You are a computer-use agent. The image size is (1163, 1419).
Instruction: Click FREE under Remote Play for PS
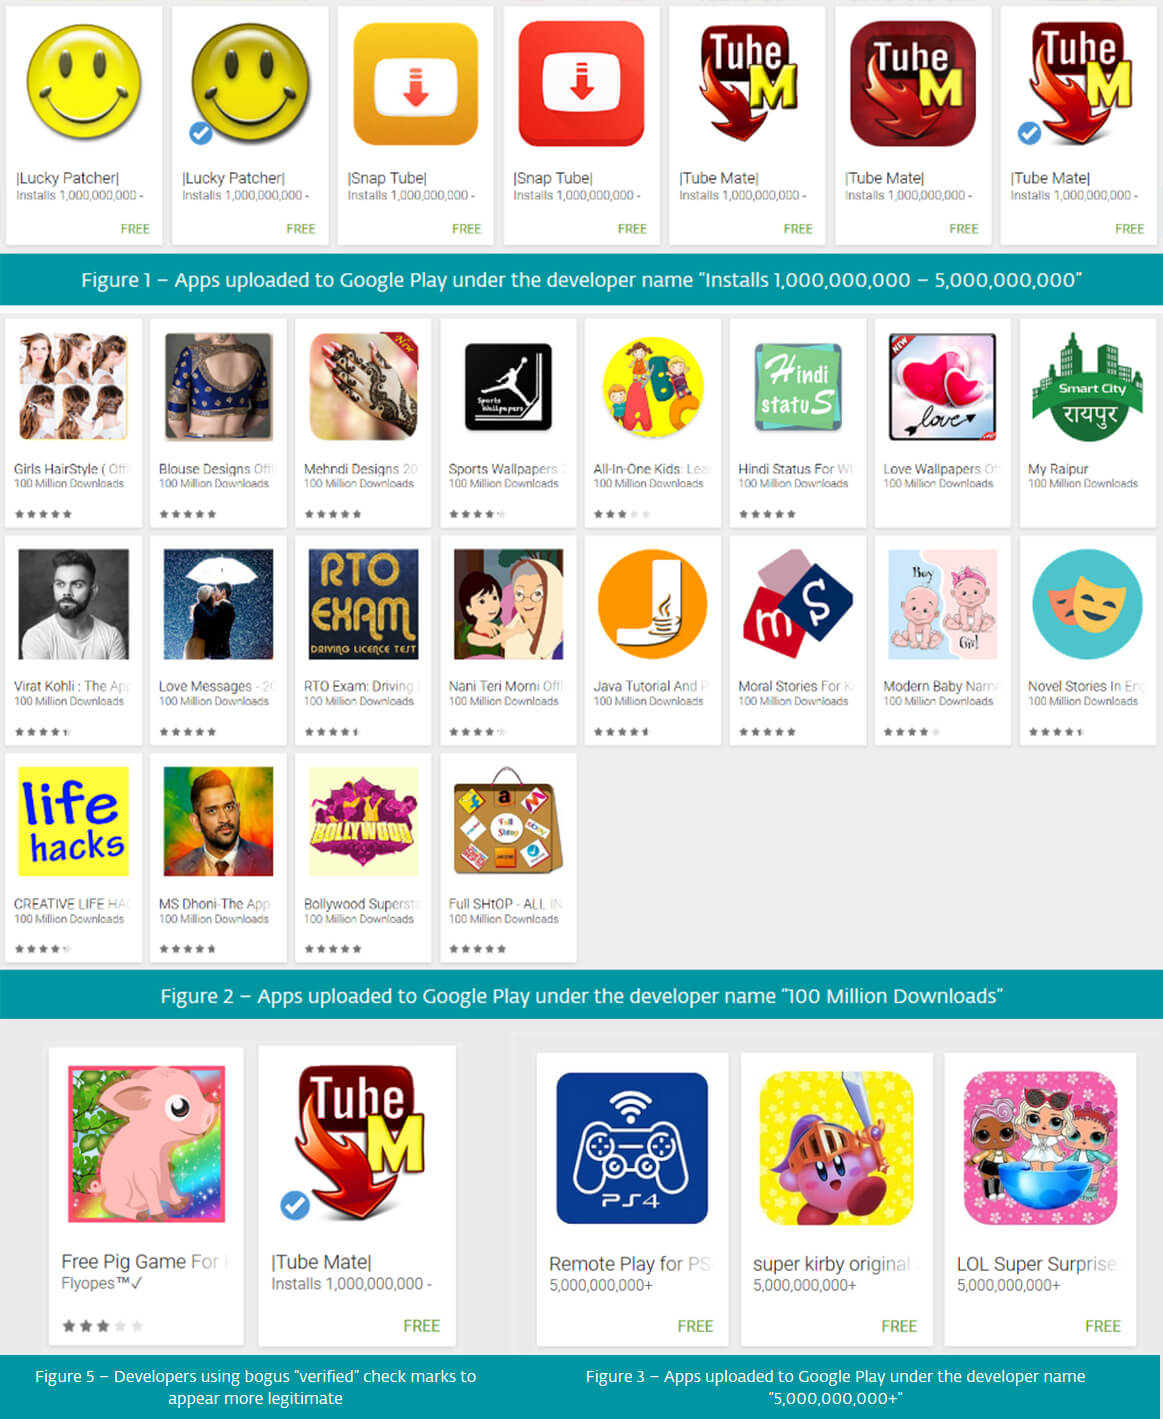pos(695,1326)
